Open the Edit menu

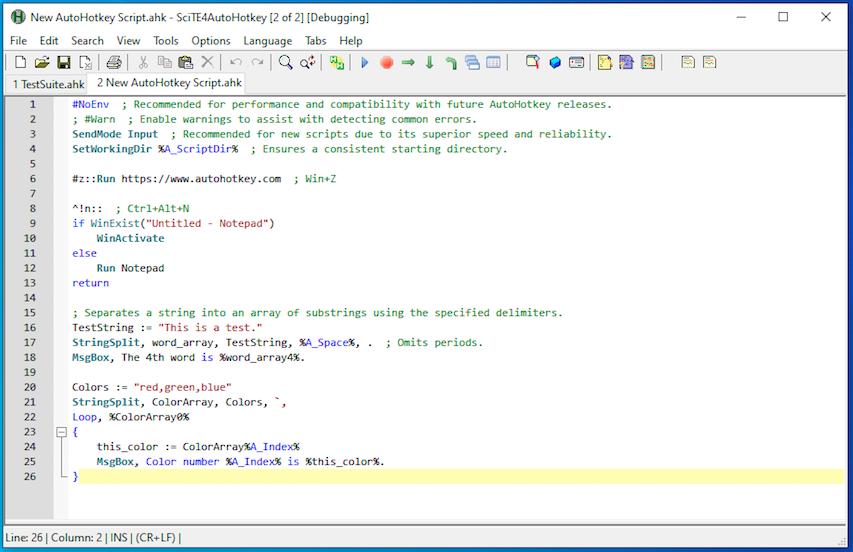tap(48, 41)
